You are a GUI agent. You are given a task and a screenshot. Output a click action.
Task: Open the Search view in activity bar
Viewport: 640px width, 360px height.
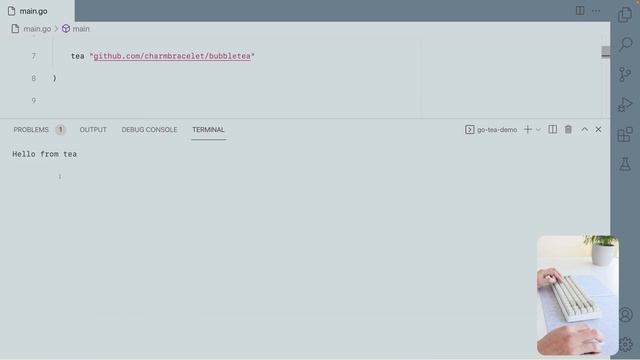[x=625, y=44]
